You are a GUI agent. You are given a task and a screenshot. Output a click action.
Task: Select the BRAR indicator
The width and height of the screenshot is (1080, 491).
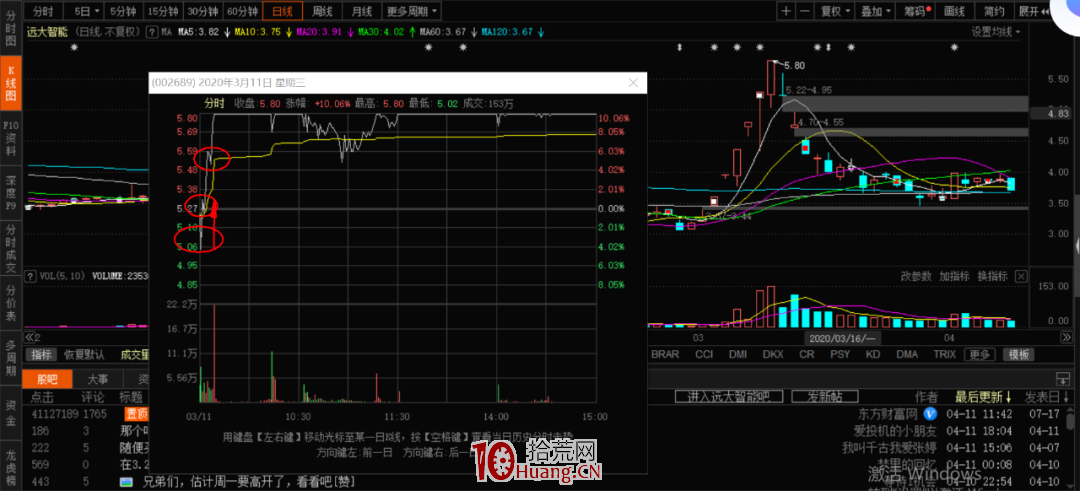point(665,355)
